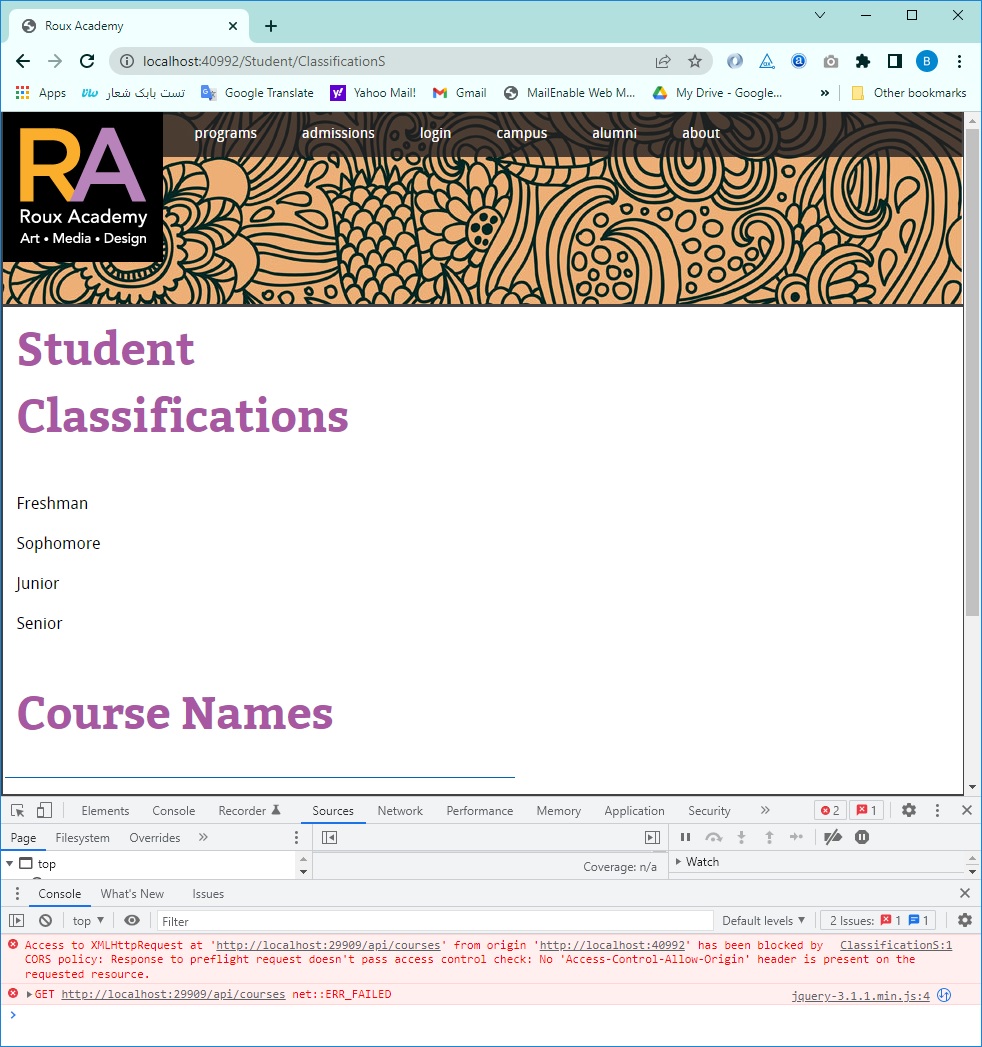Viewport: 982px width, 1047px height.
Task: Clear the console with the clear icon
Action: pyautogui.click(x=45, y=920)
